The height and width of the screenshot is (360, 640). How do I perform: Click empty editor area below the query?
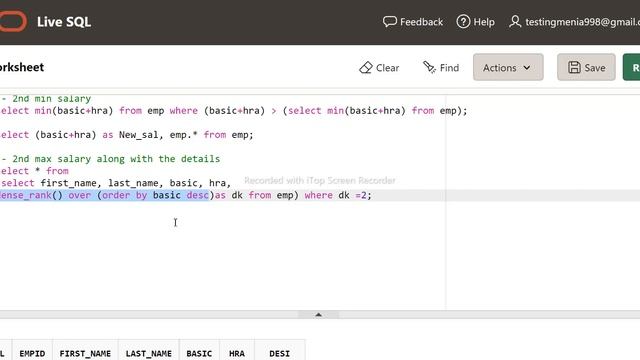[x=222, y=257]
